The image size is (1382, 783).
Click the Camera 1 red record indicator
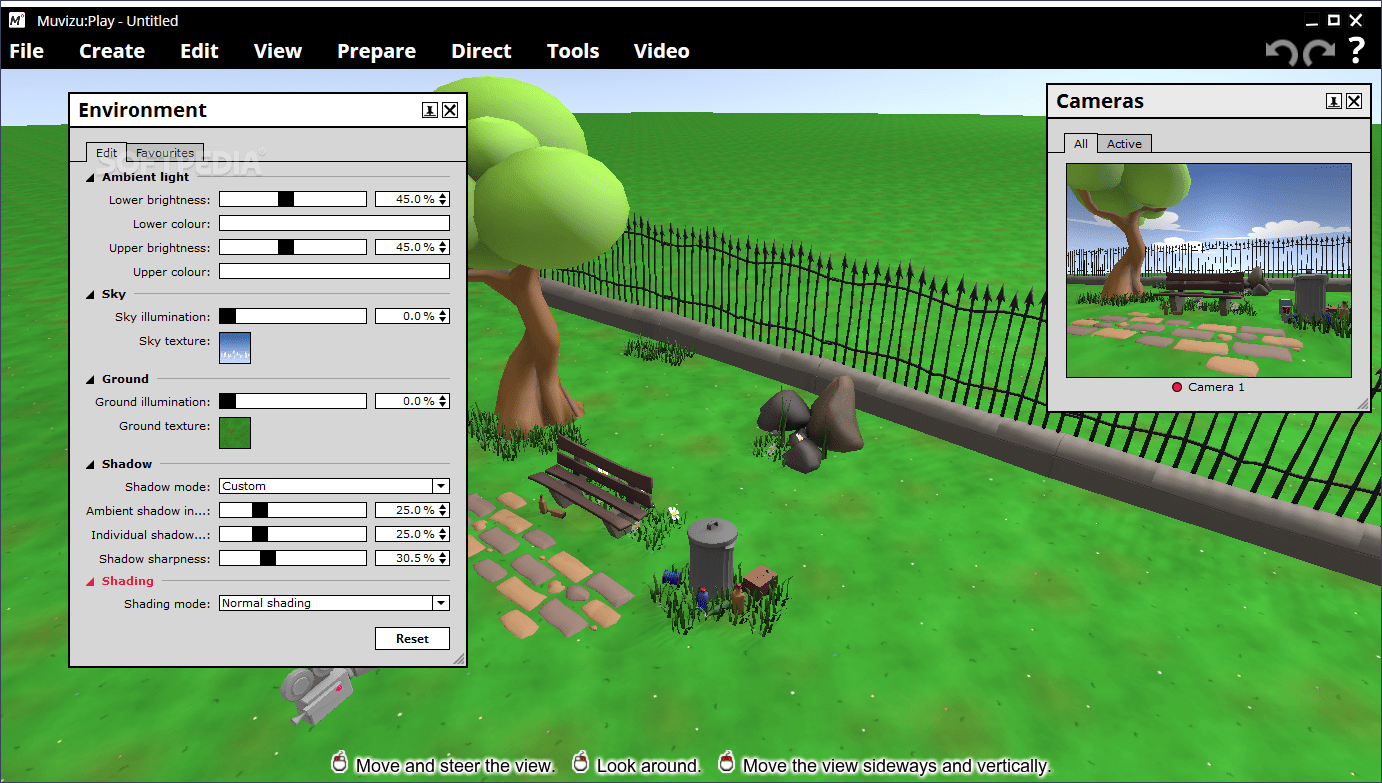[1177, 387]
